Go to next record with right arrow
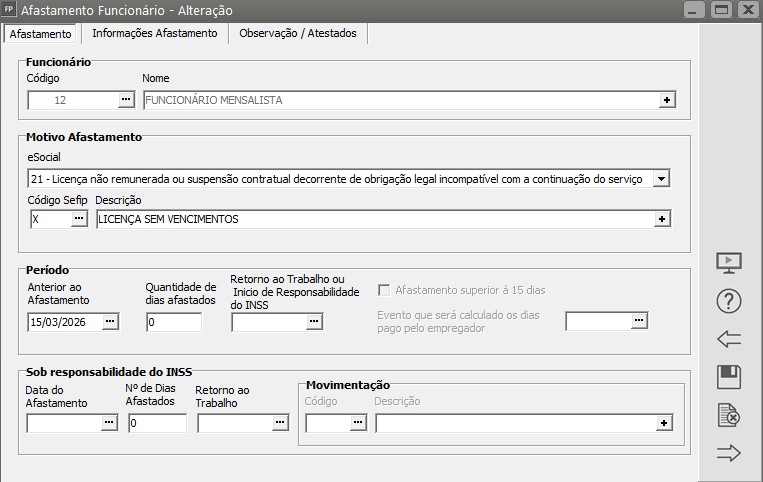The width and height of the screenshot is (763, 482). (730, 453)
